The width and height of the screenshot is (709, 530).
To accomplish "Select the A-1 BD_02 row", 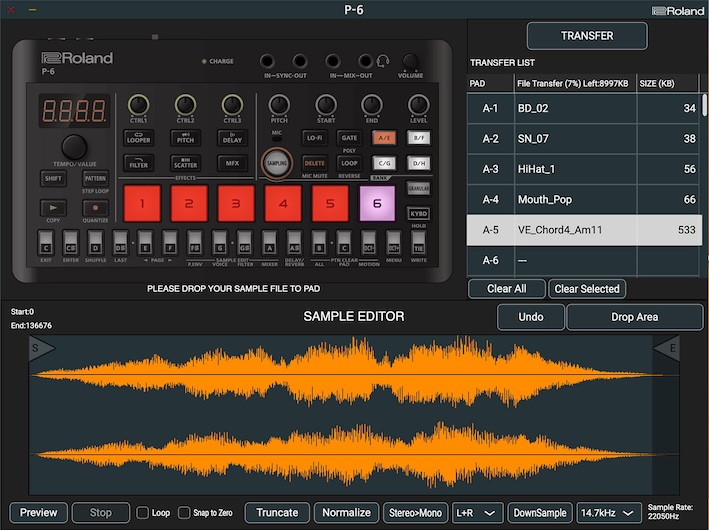I will (584, 109).
